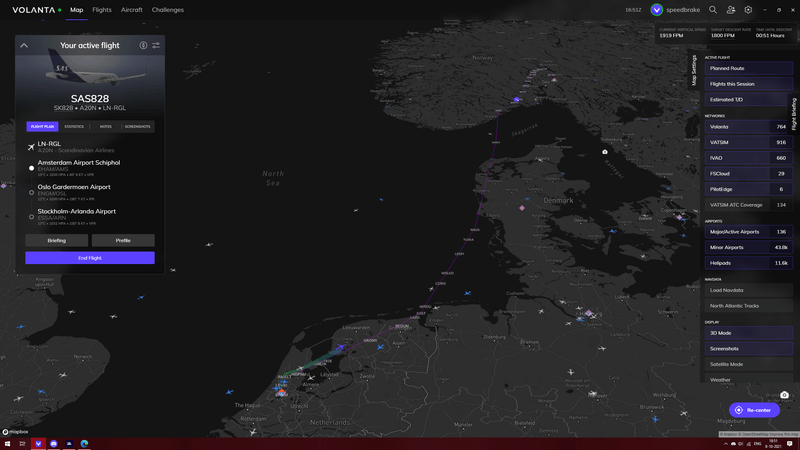Open the settings gear icon
800x450 pixels.
click(x=748, y=10)
